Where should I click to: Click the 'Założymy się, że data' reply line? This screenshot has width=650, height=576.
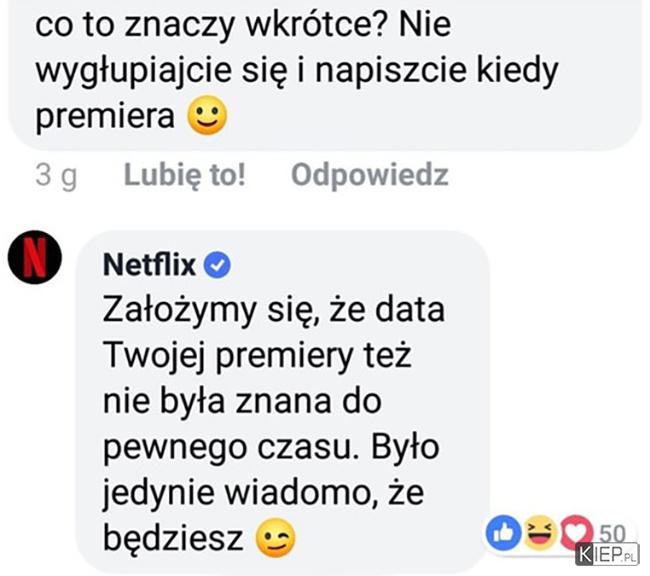274,311
